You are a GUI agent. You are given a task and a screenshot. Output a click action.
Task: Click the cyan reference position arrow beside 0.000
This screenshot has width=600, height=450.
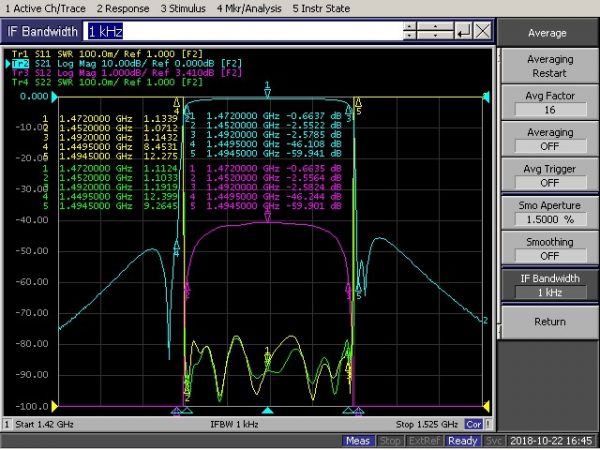coord(54,97)
